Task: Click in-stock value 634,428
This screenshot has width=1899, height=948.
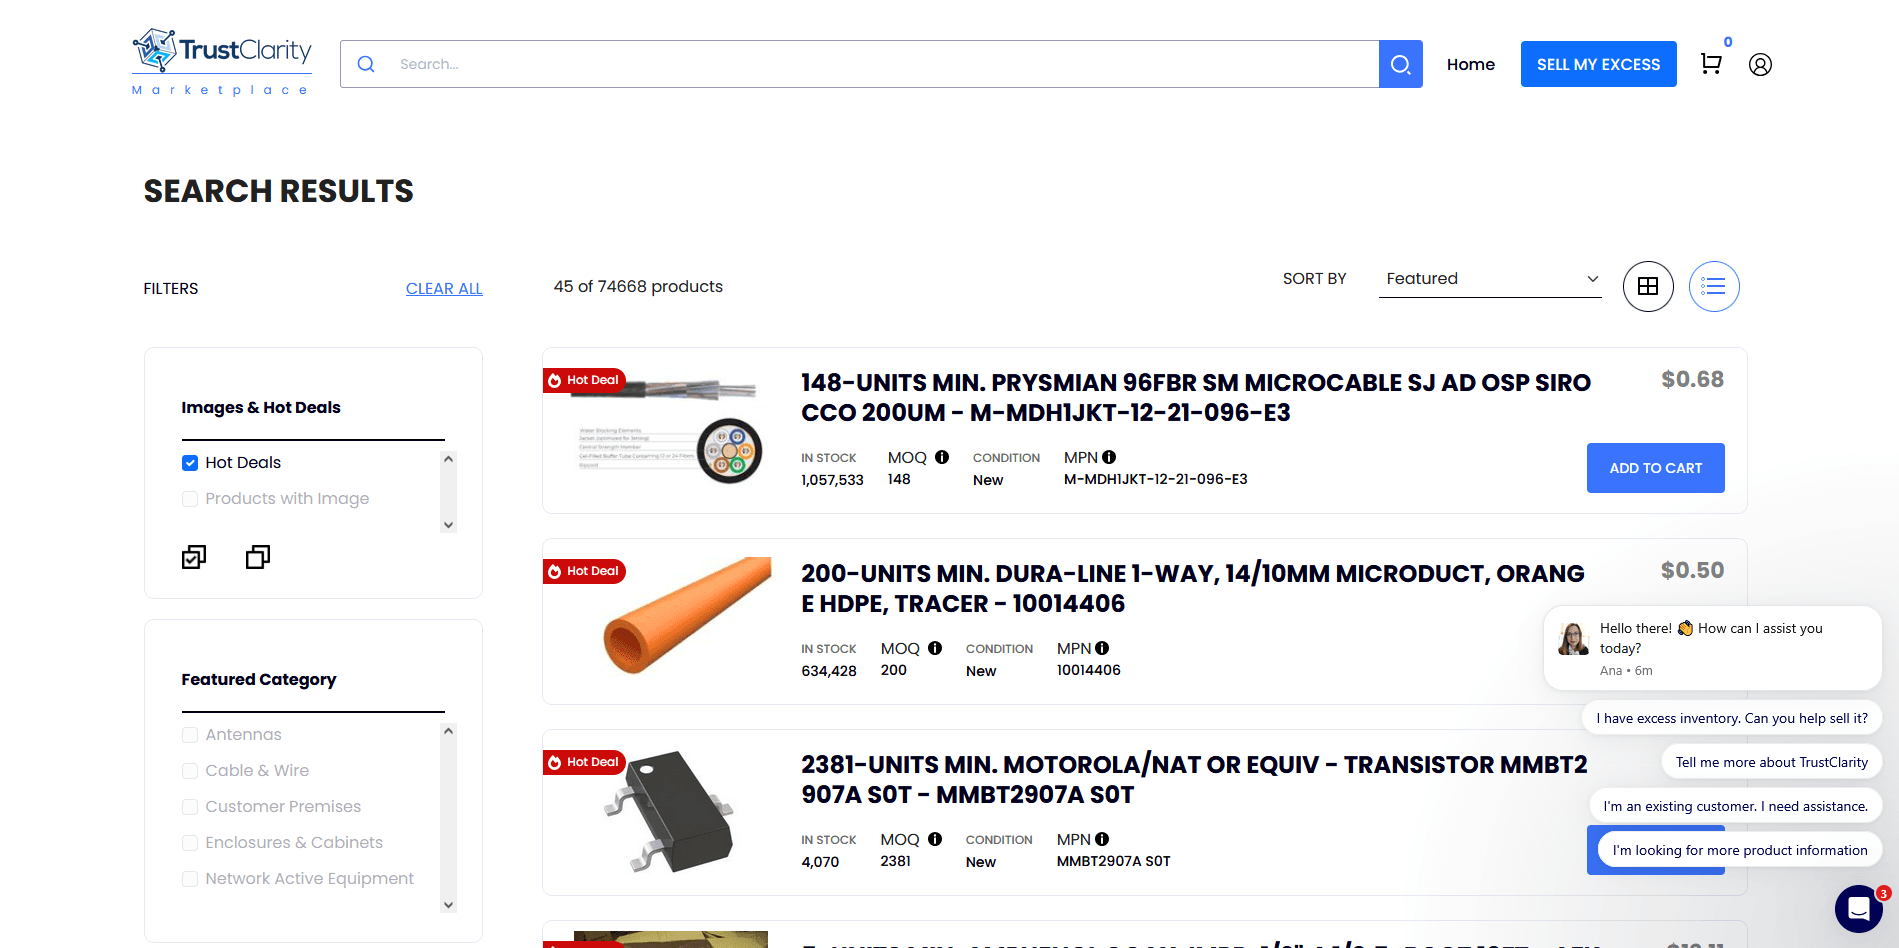Action: point(829,671)
